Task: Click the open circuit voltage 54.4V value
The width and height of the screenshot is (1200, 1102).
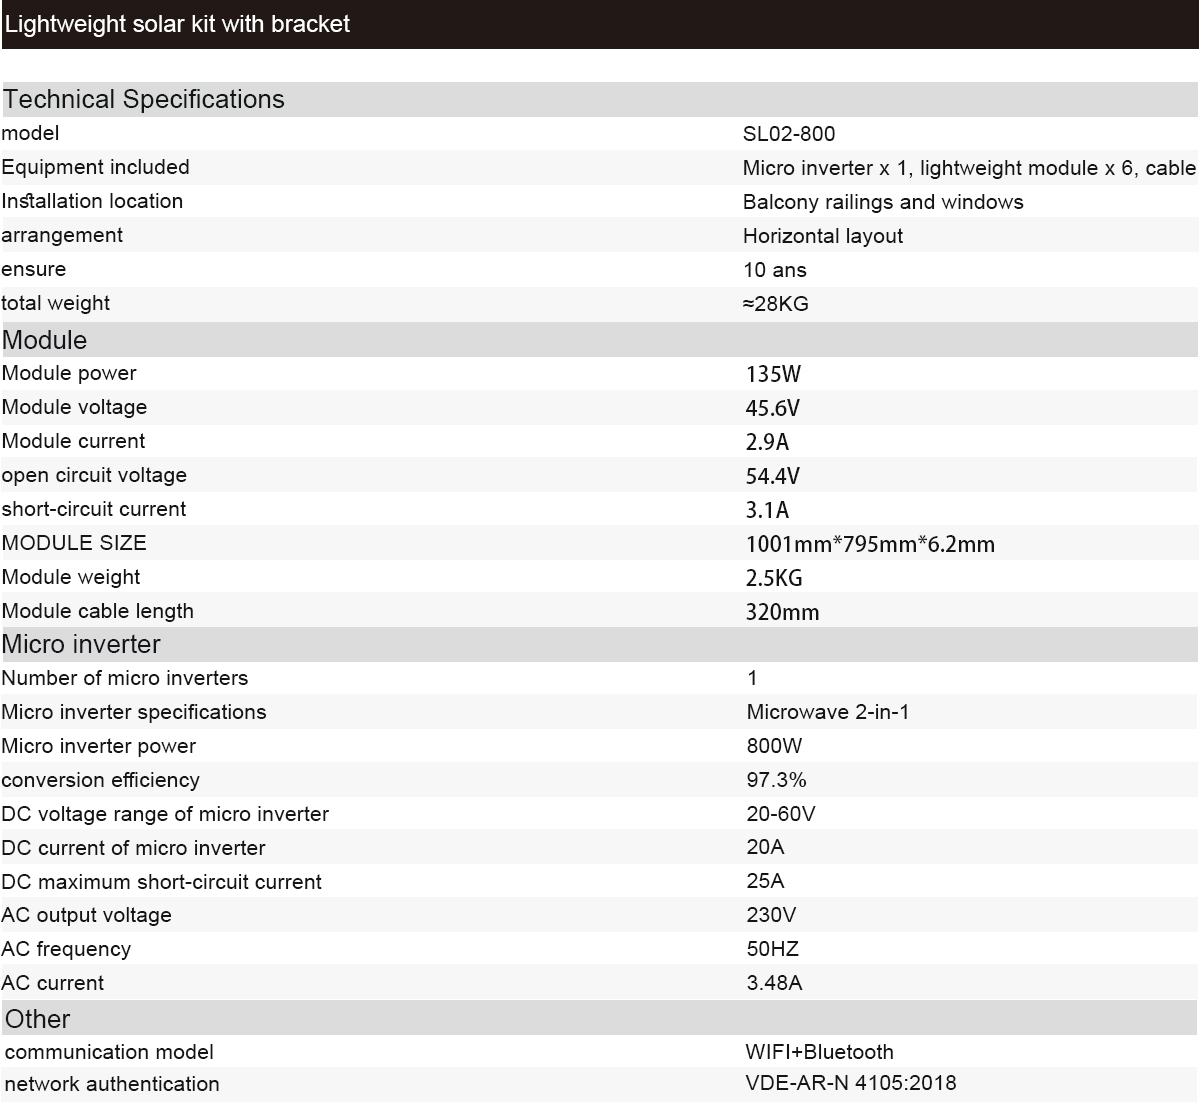Action: click(x=773, y=477)
